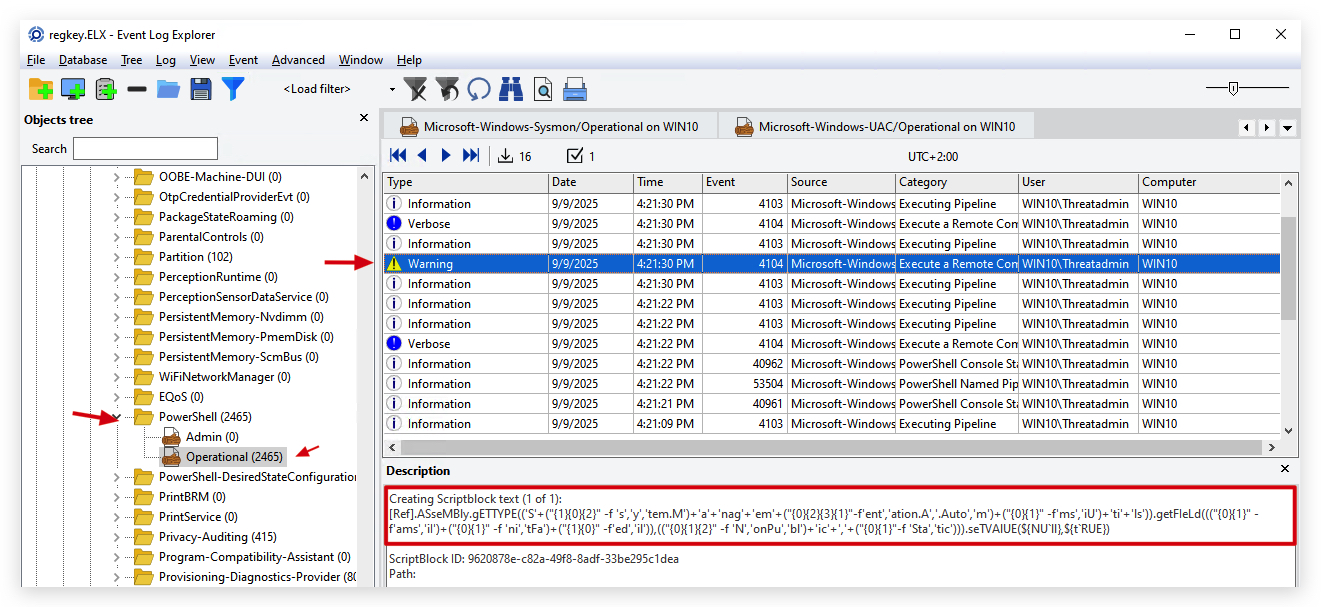This screenshot has height=607, width=1321.
Task: Sort events by the Category column header
Action: click(x=957, y=182)
